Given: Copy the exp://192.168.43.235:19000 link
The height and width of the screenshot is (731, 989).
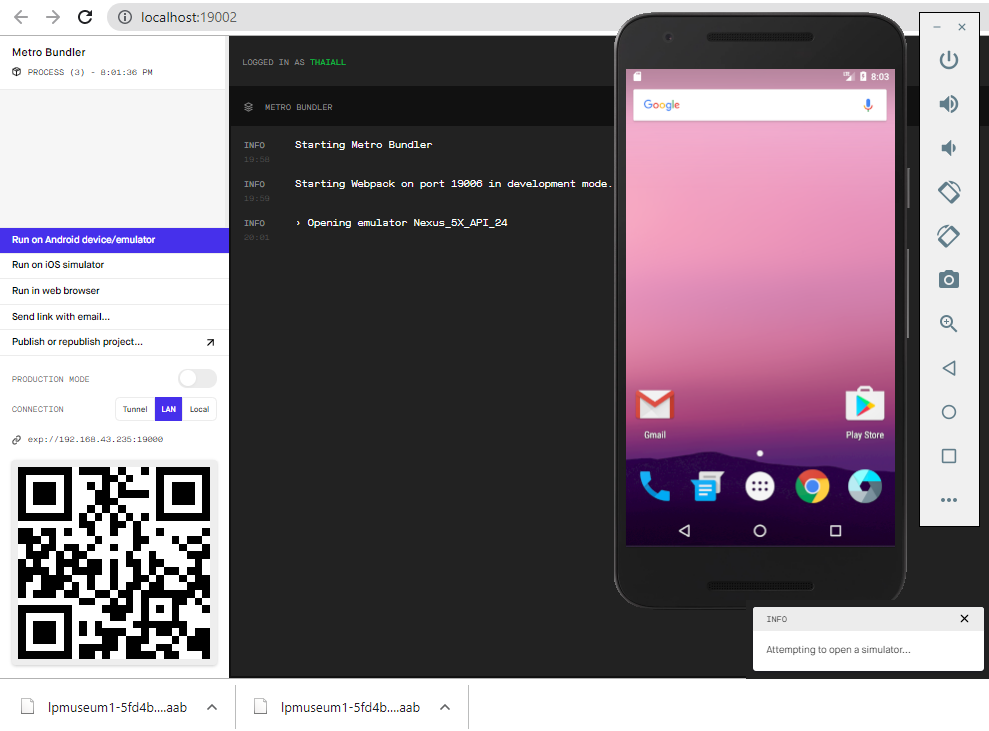Looking at the screenshot, I should click(x=95, y=439).
